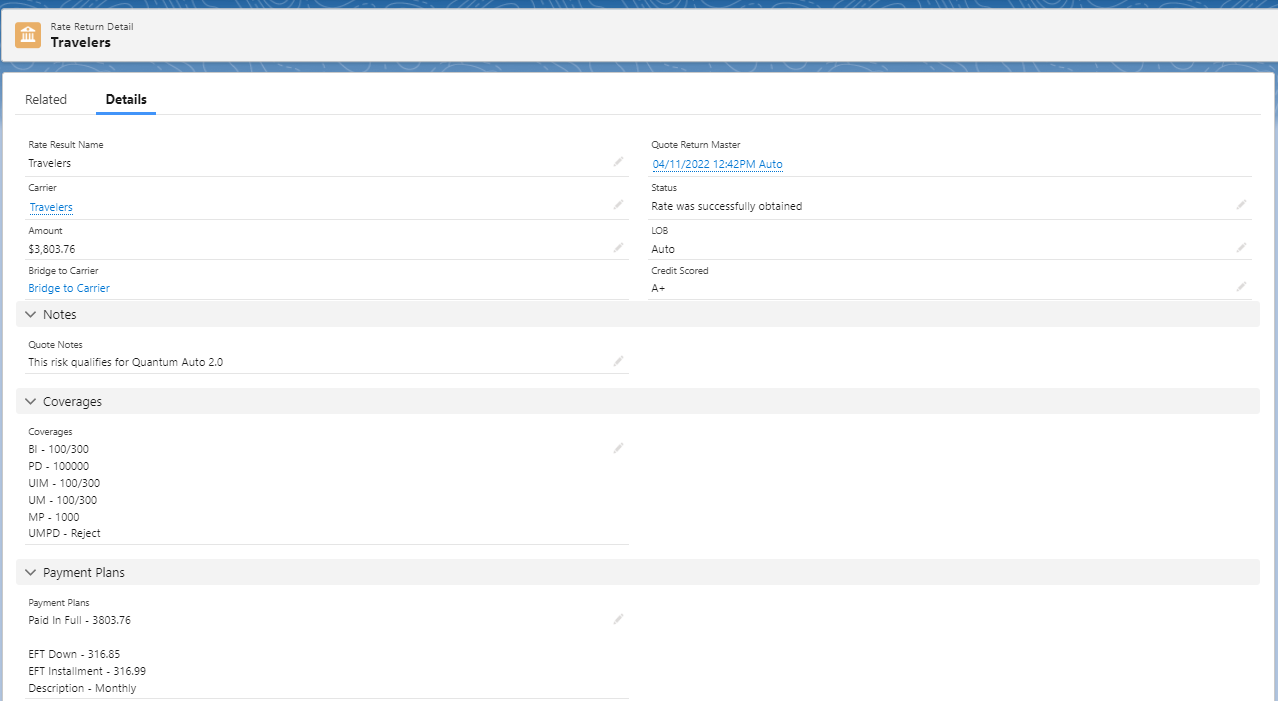Click the 'UIM - 100/300' coverage line
This screenshot has width=1278, height=701.
(x=64, y=483)
